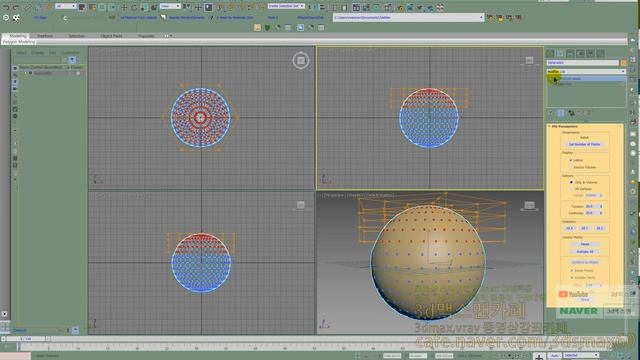Open the Hierarchy command panel tab
Screen dimensions: 640x360
[570, 53]
